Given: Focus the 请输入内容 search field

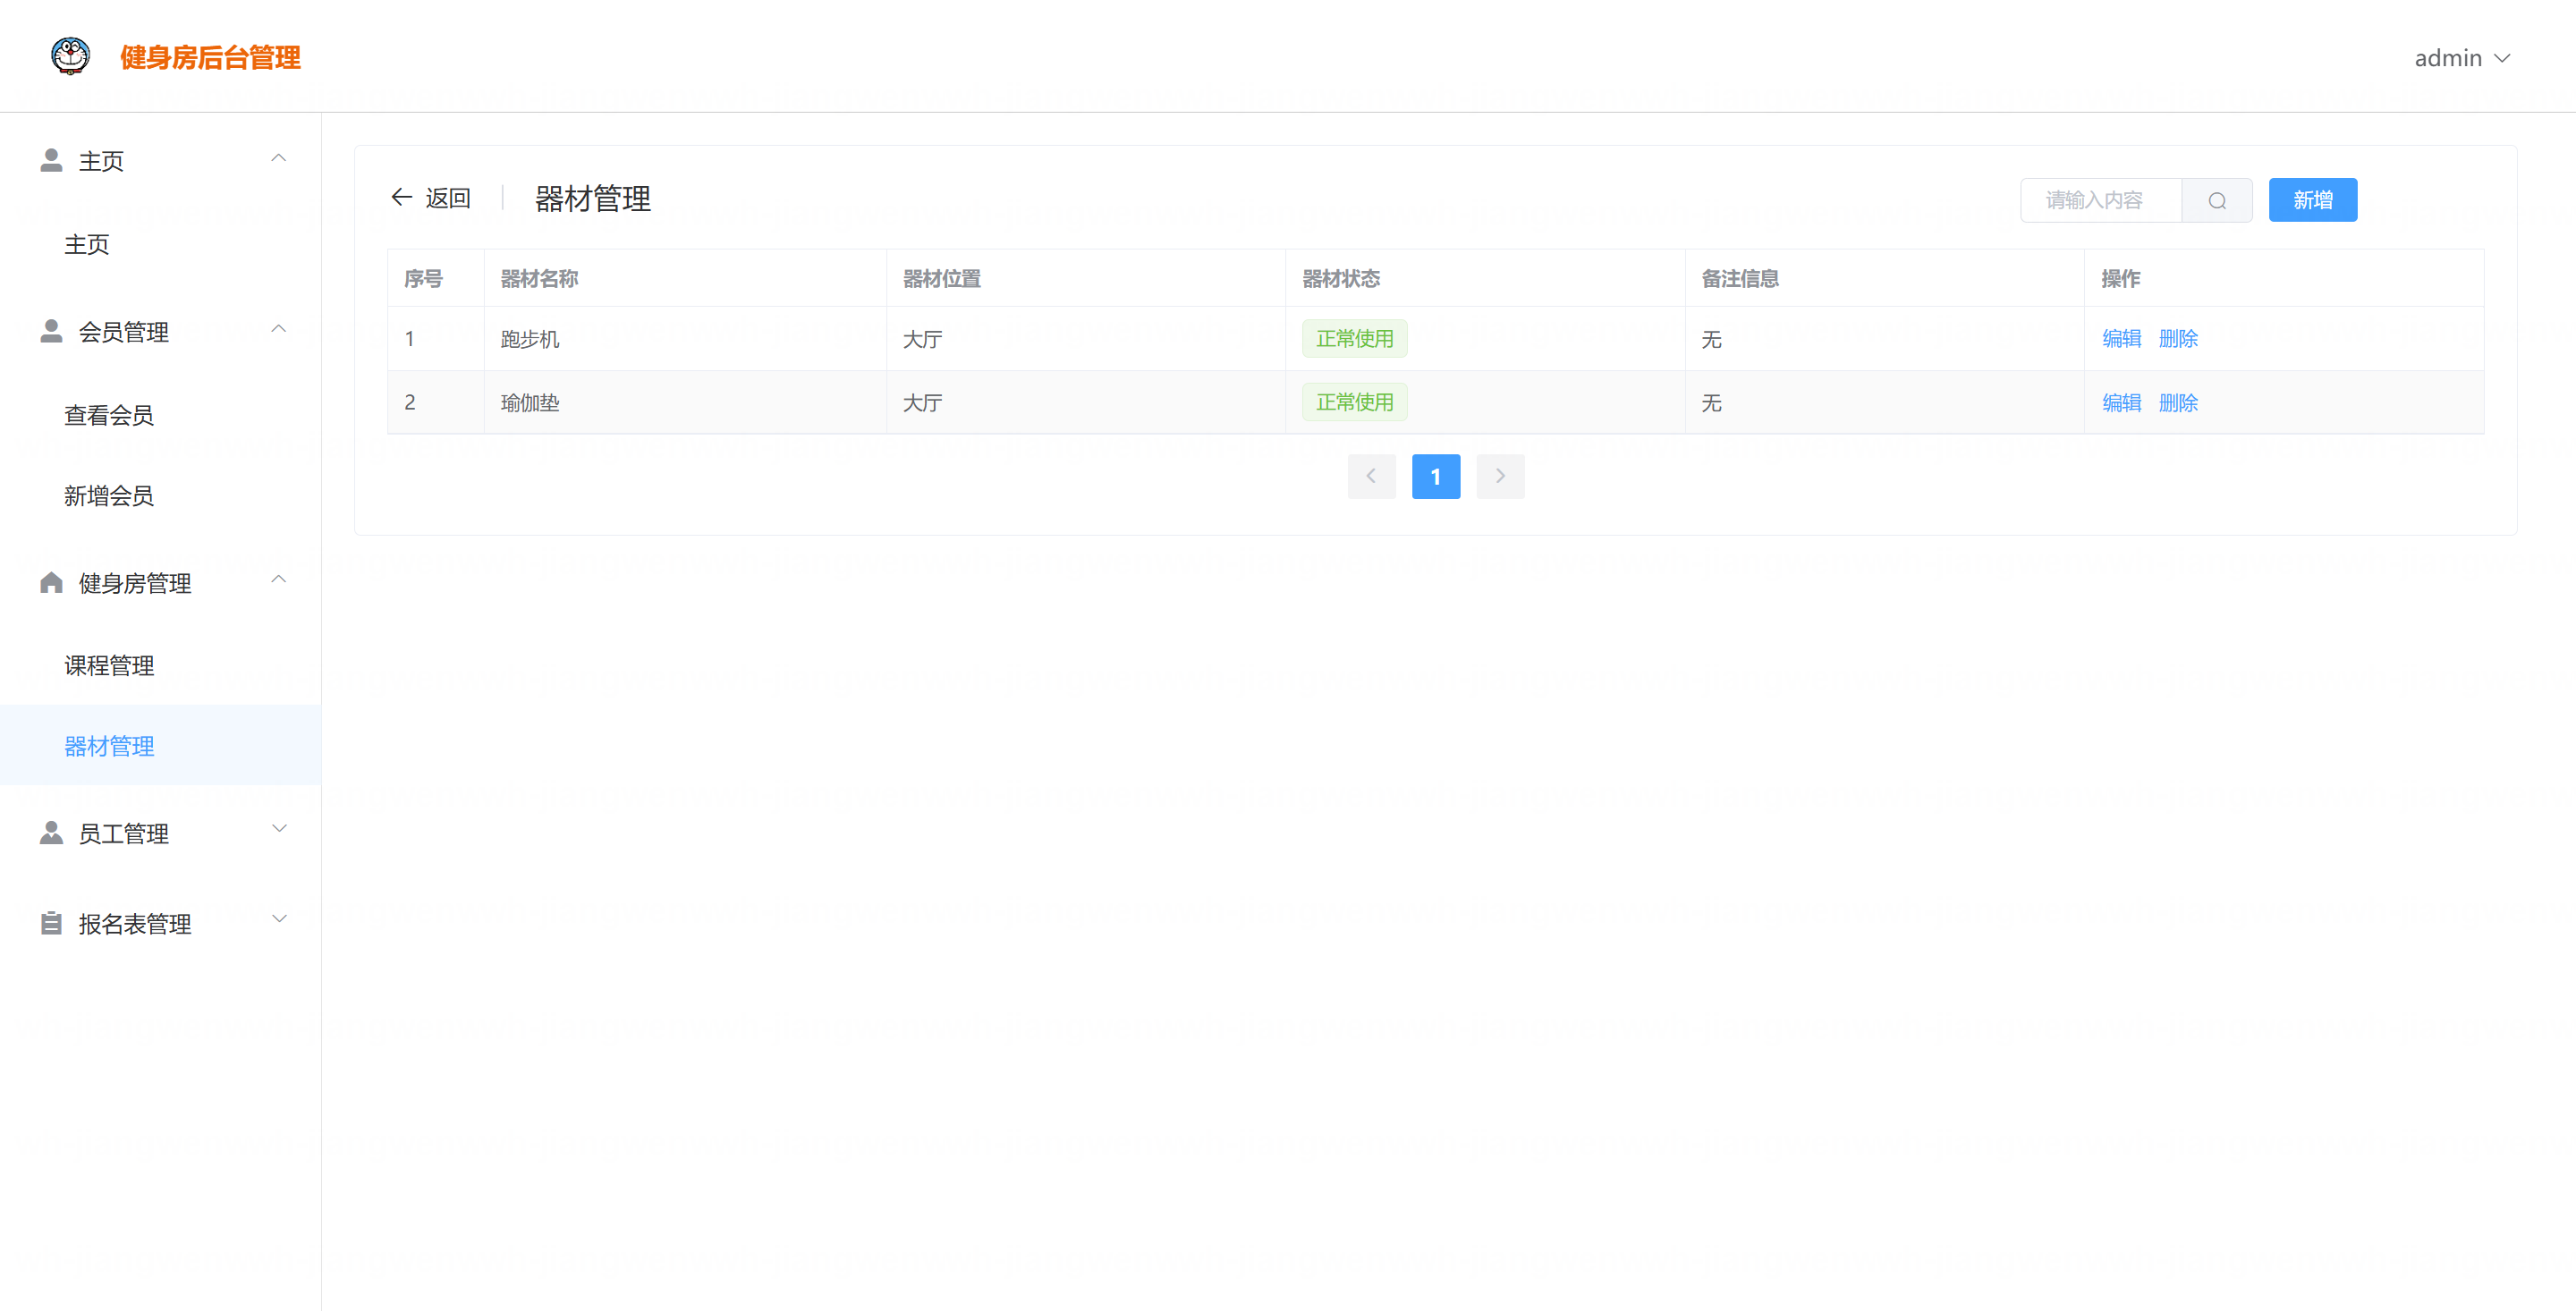Looking at the screenshot, I should [2099, 200].
